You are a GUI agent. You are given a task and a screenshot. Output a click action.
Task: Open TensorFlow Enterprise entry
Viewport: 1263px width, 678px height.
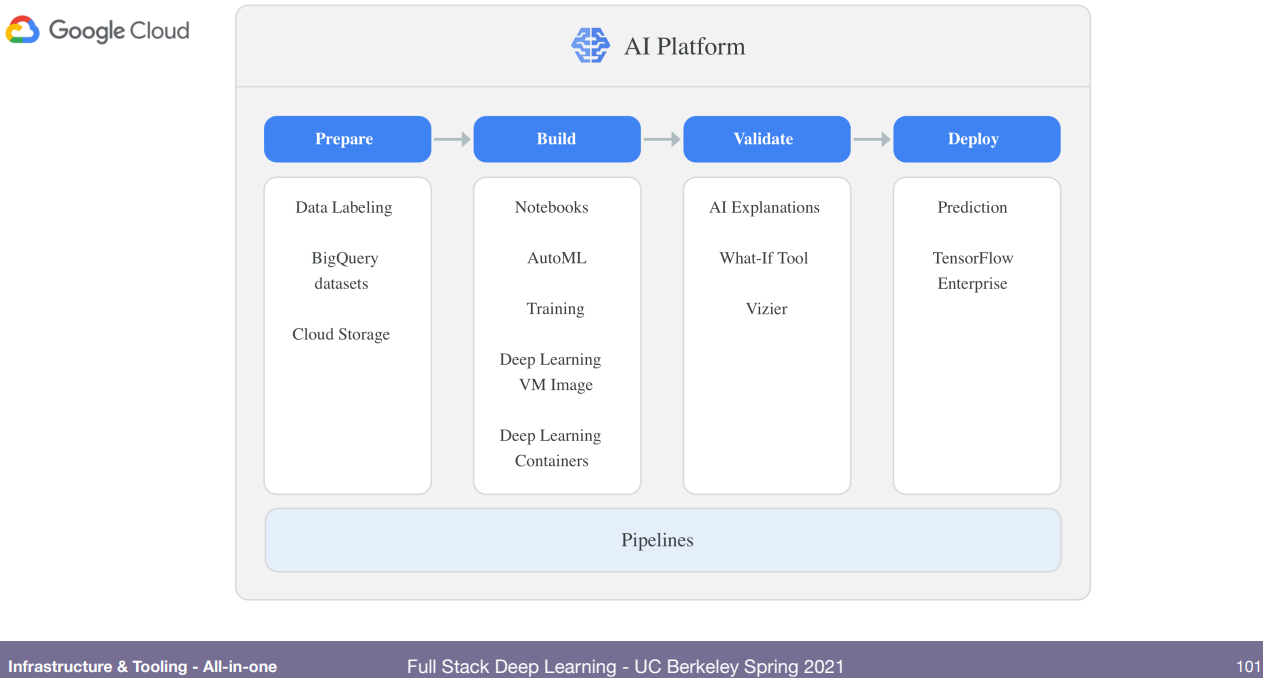(973, 271)
